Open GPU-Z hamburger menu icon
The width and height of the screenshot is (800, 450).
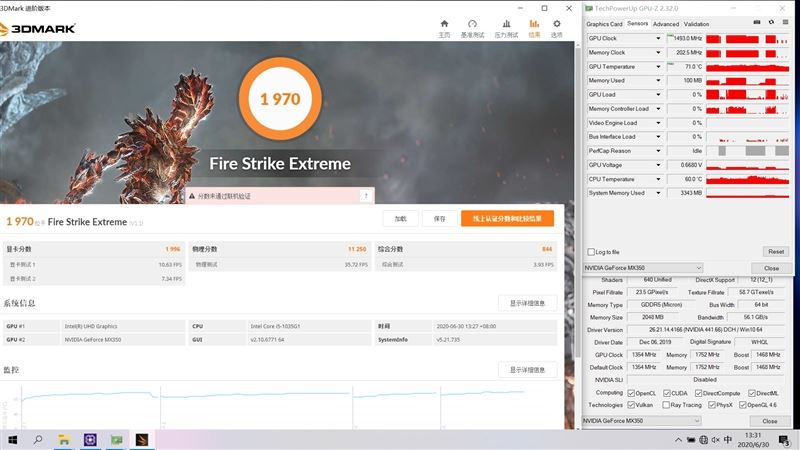785,22
